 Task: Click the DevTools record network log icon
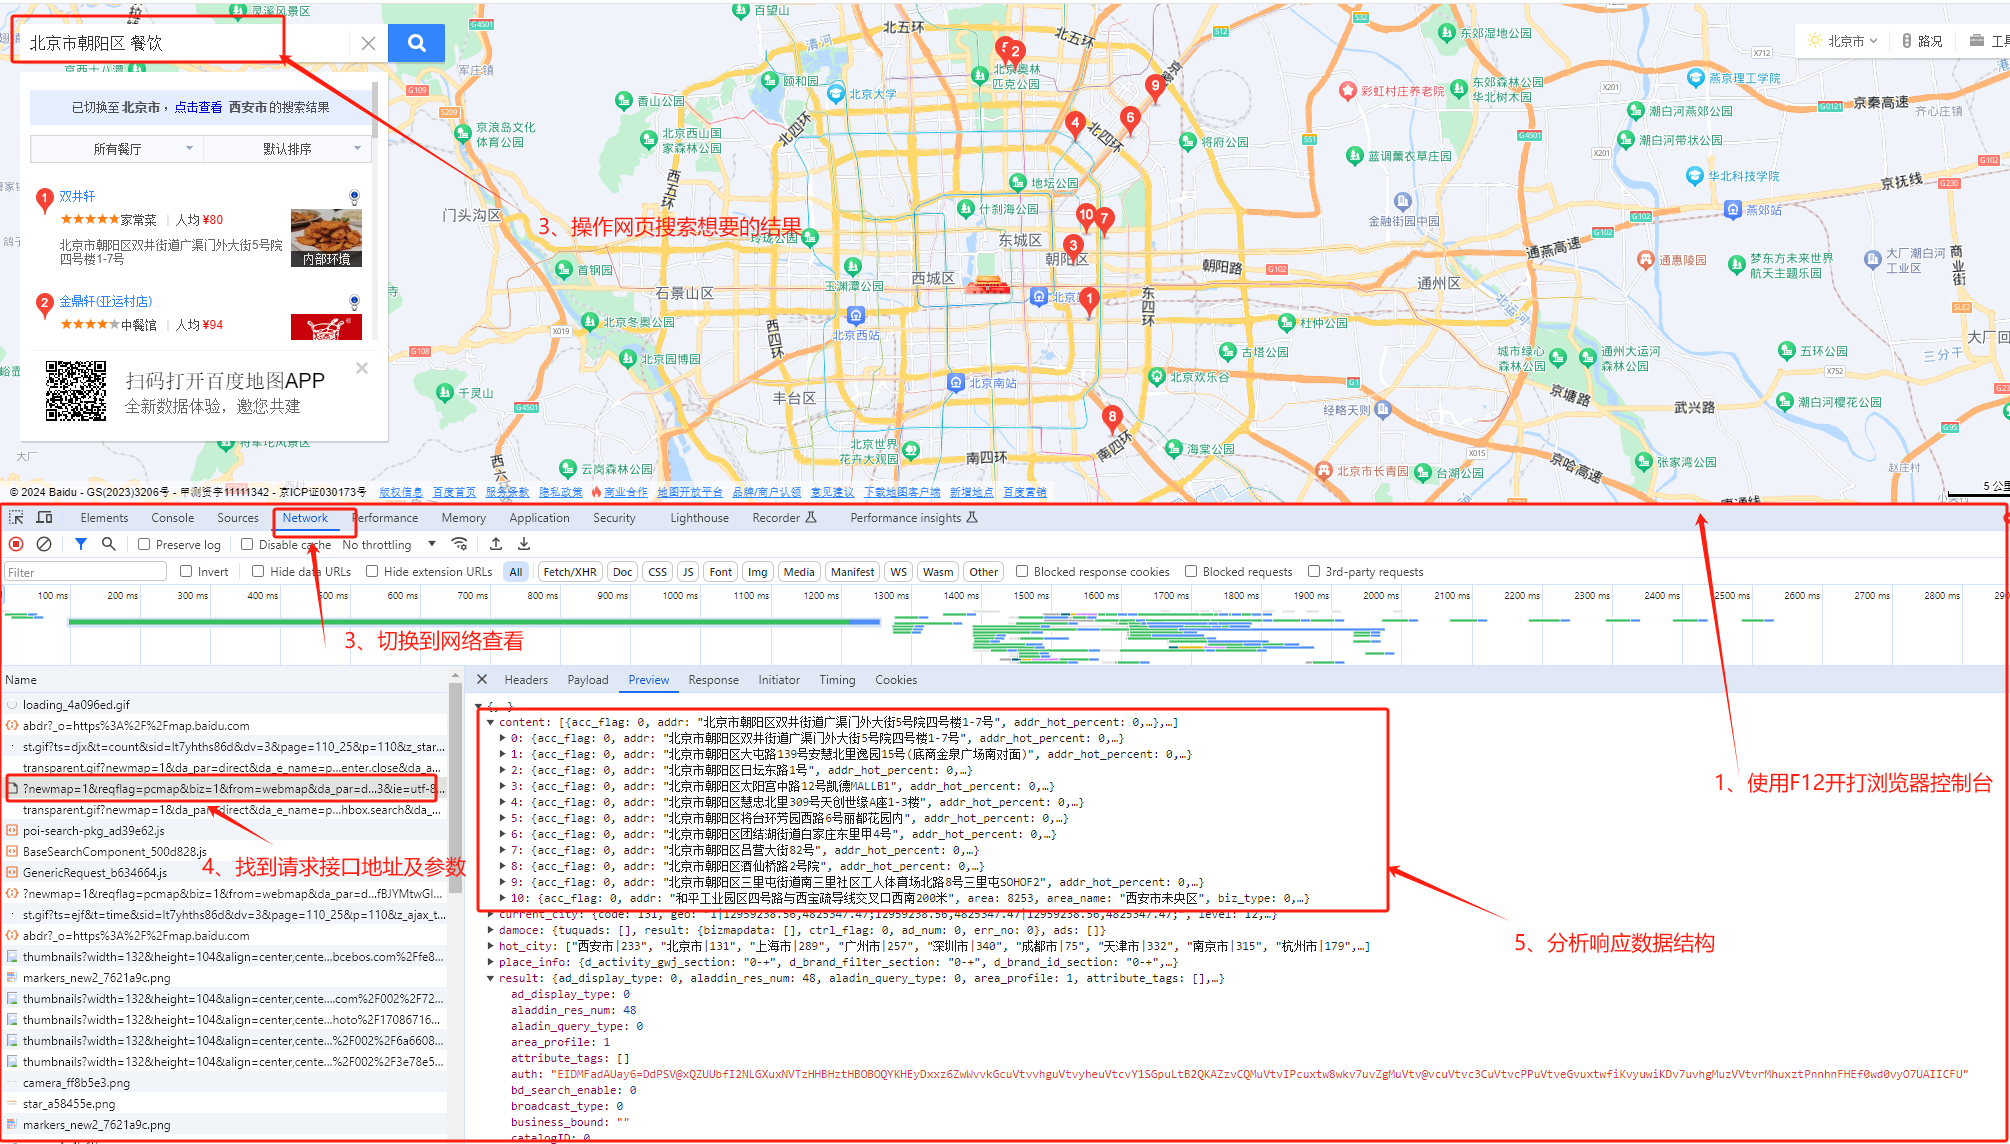pyautogui.click(x=16, y=544)
